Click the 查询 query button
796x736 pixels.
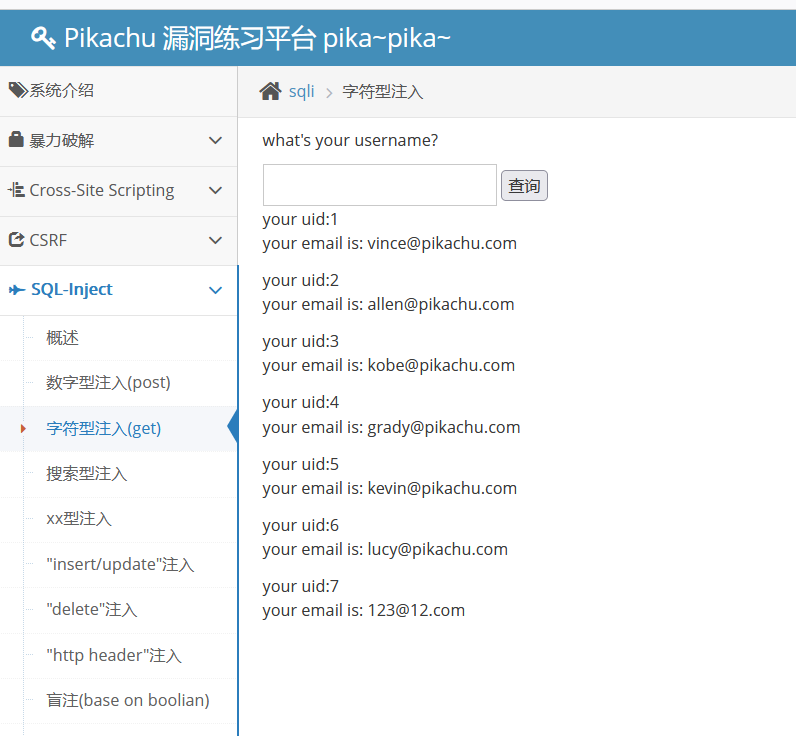pyautogui.click(x=524, y=186)
